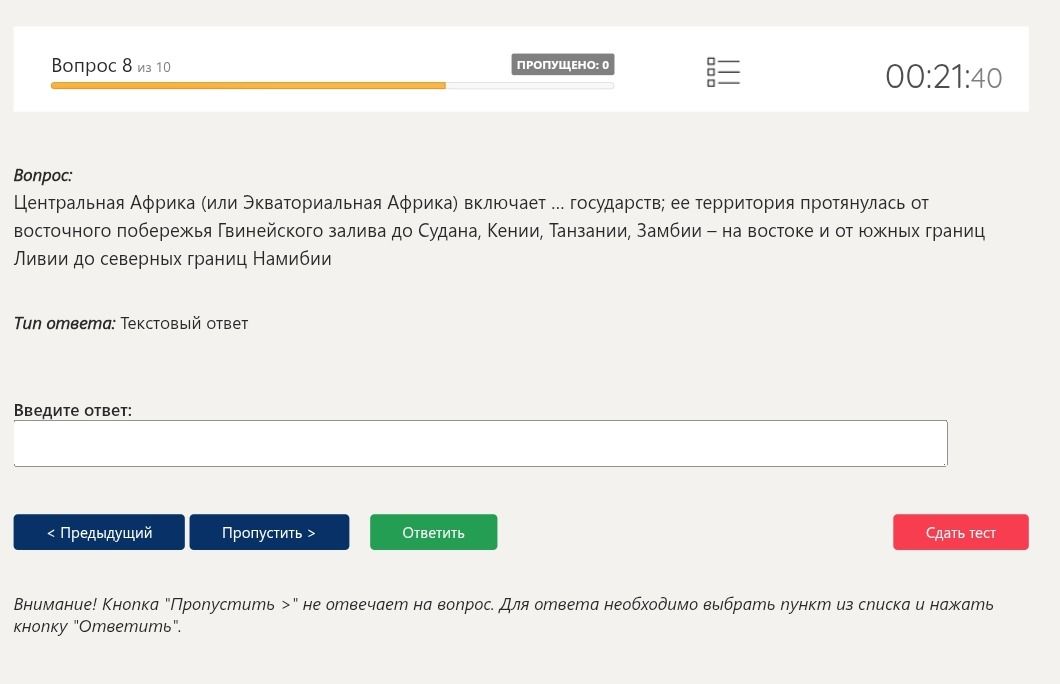Click the seconds part of the timer
Viewport: 1060px width, 684px height.
[987, 78]
